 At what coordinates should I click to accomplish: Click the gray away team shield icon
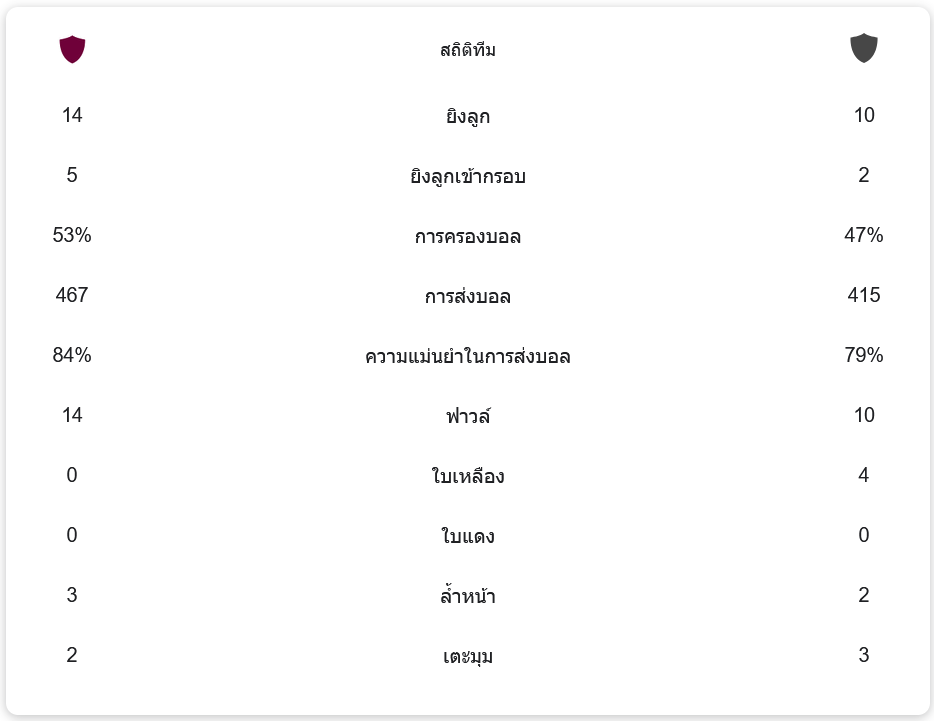tap(863, 48)
